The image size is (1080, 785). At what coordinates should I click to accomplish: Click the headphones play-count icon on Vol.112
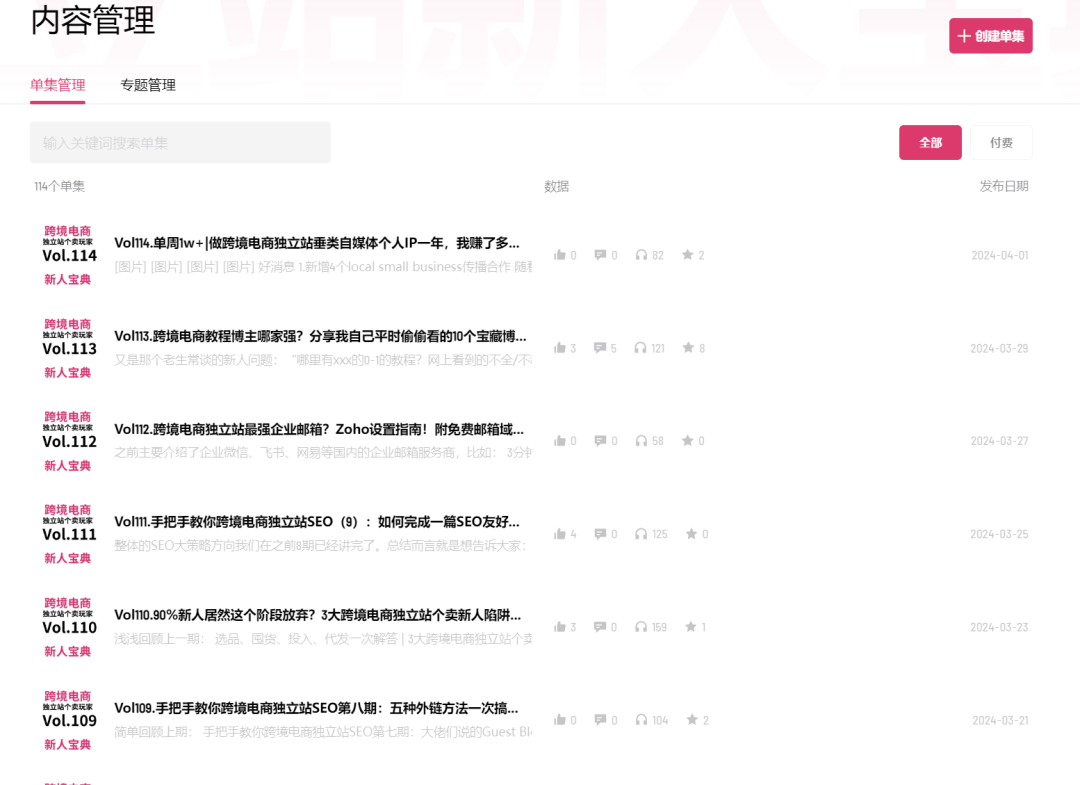click(641, 440)
